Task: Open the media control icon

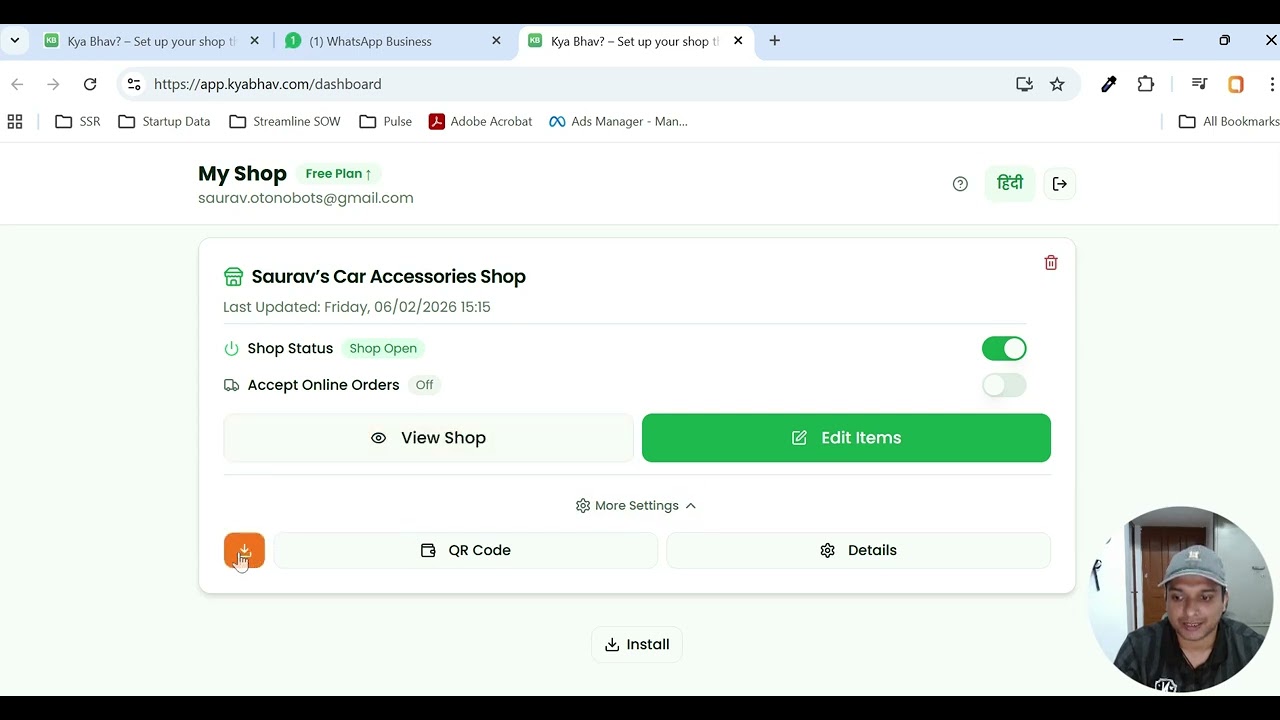Action: click(1199, 84)
